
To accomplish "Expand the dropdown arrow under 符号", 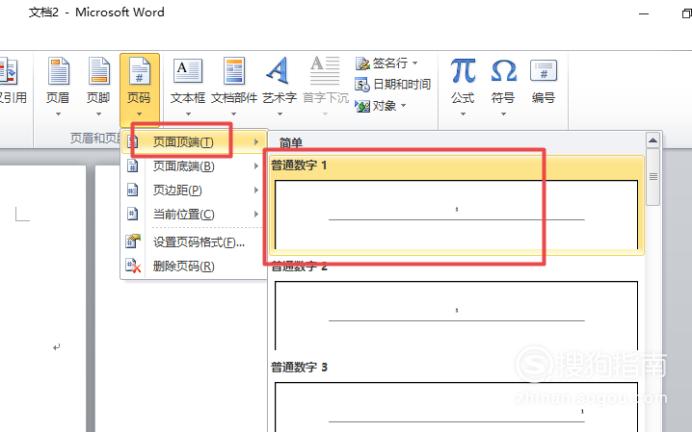I will coord(504,114).
